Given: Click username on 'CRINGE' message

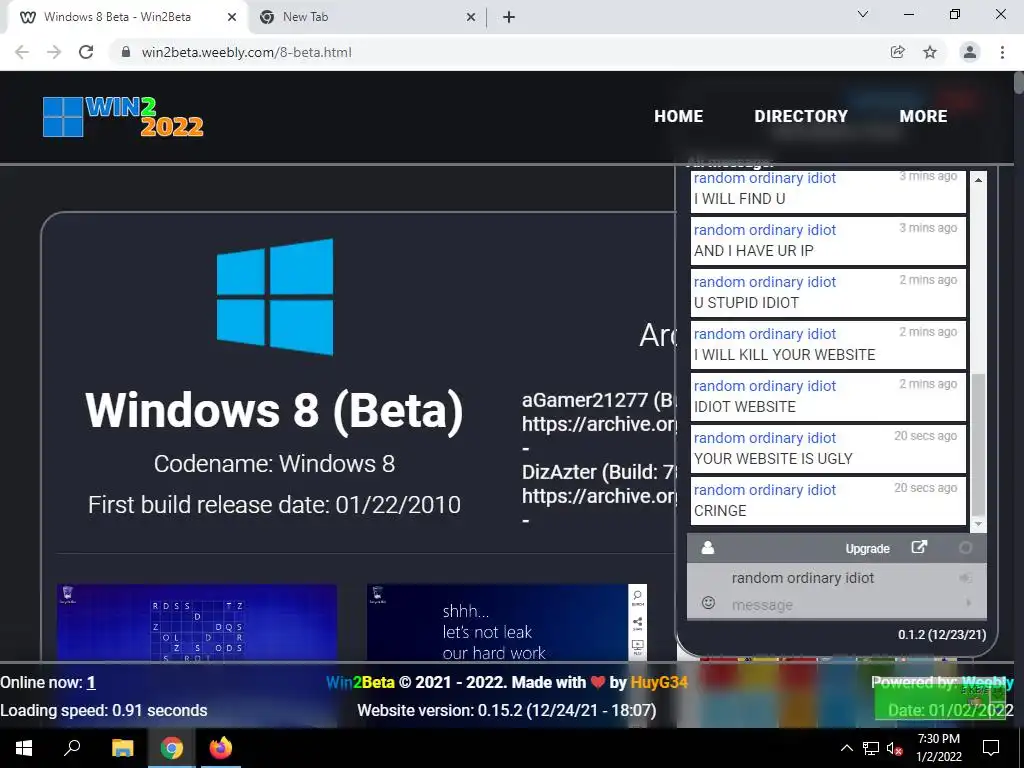Looking at the screenshot, I should pos(765,490).
